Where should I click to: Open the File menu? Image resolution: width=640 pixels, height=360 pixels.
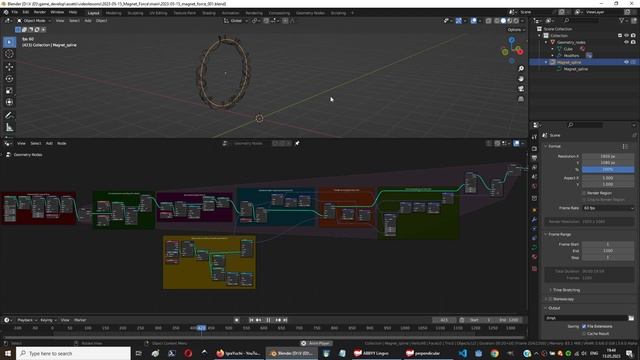[15, 12]
